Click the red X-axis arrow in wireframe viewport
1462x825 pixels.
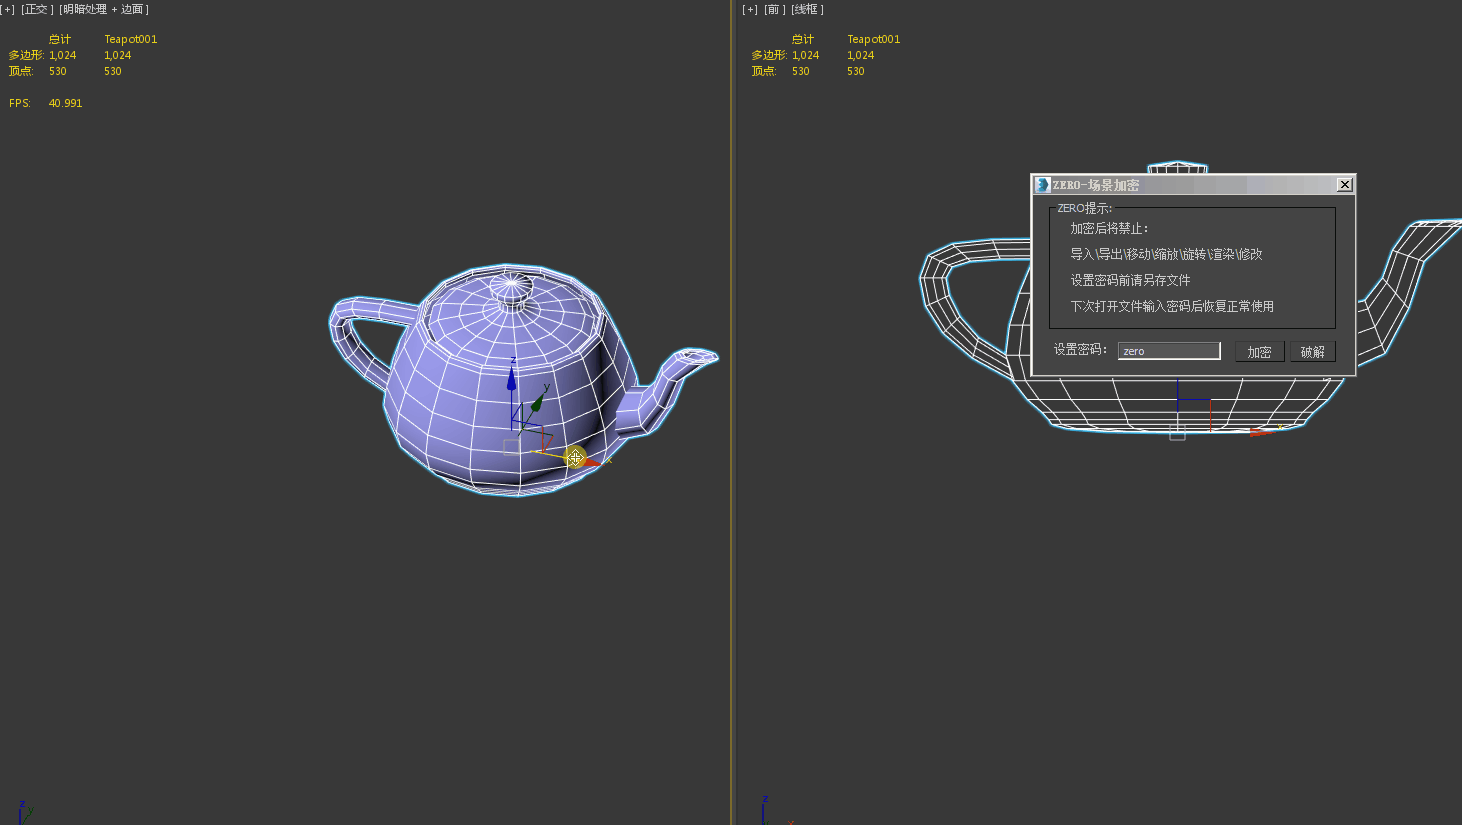click(x=1262, y=432)
